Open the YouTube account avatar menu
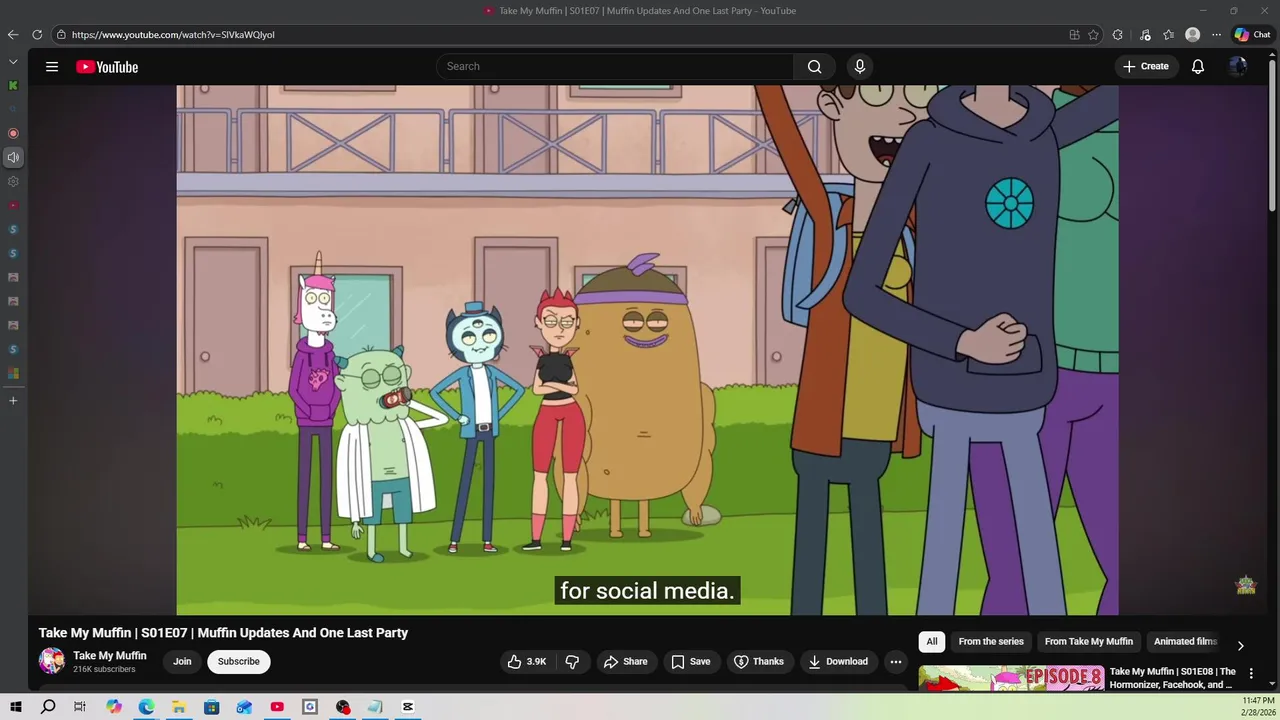 coord(1238,67)
